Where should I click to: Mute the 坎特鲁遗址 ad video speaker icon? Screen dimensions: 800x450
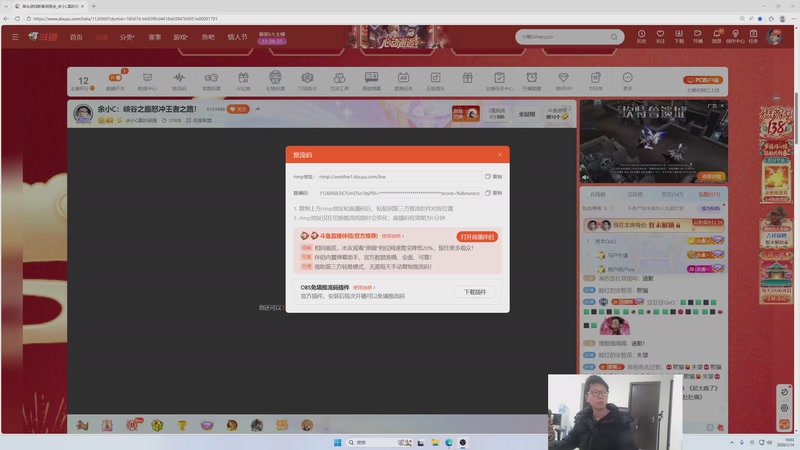(x=586, y=178)
